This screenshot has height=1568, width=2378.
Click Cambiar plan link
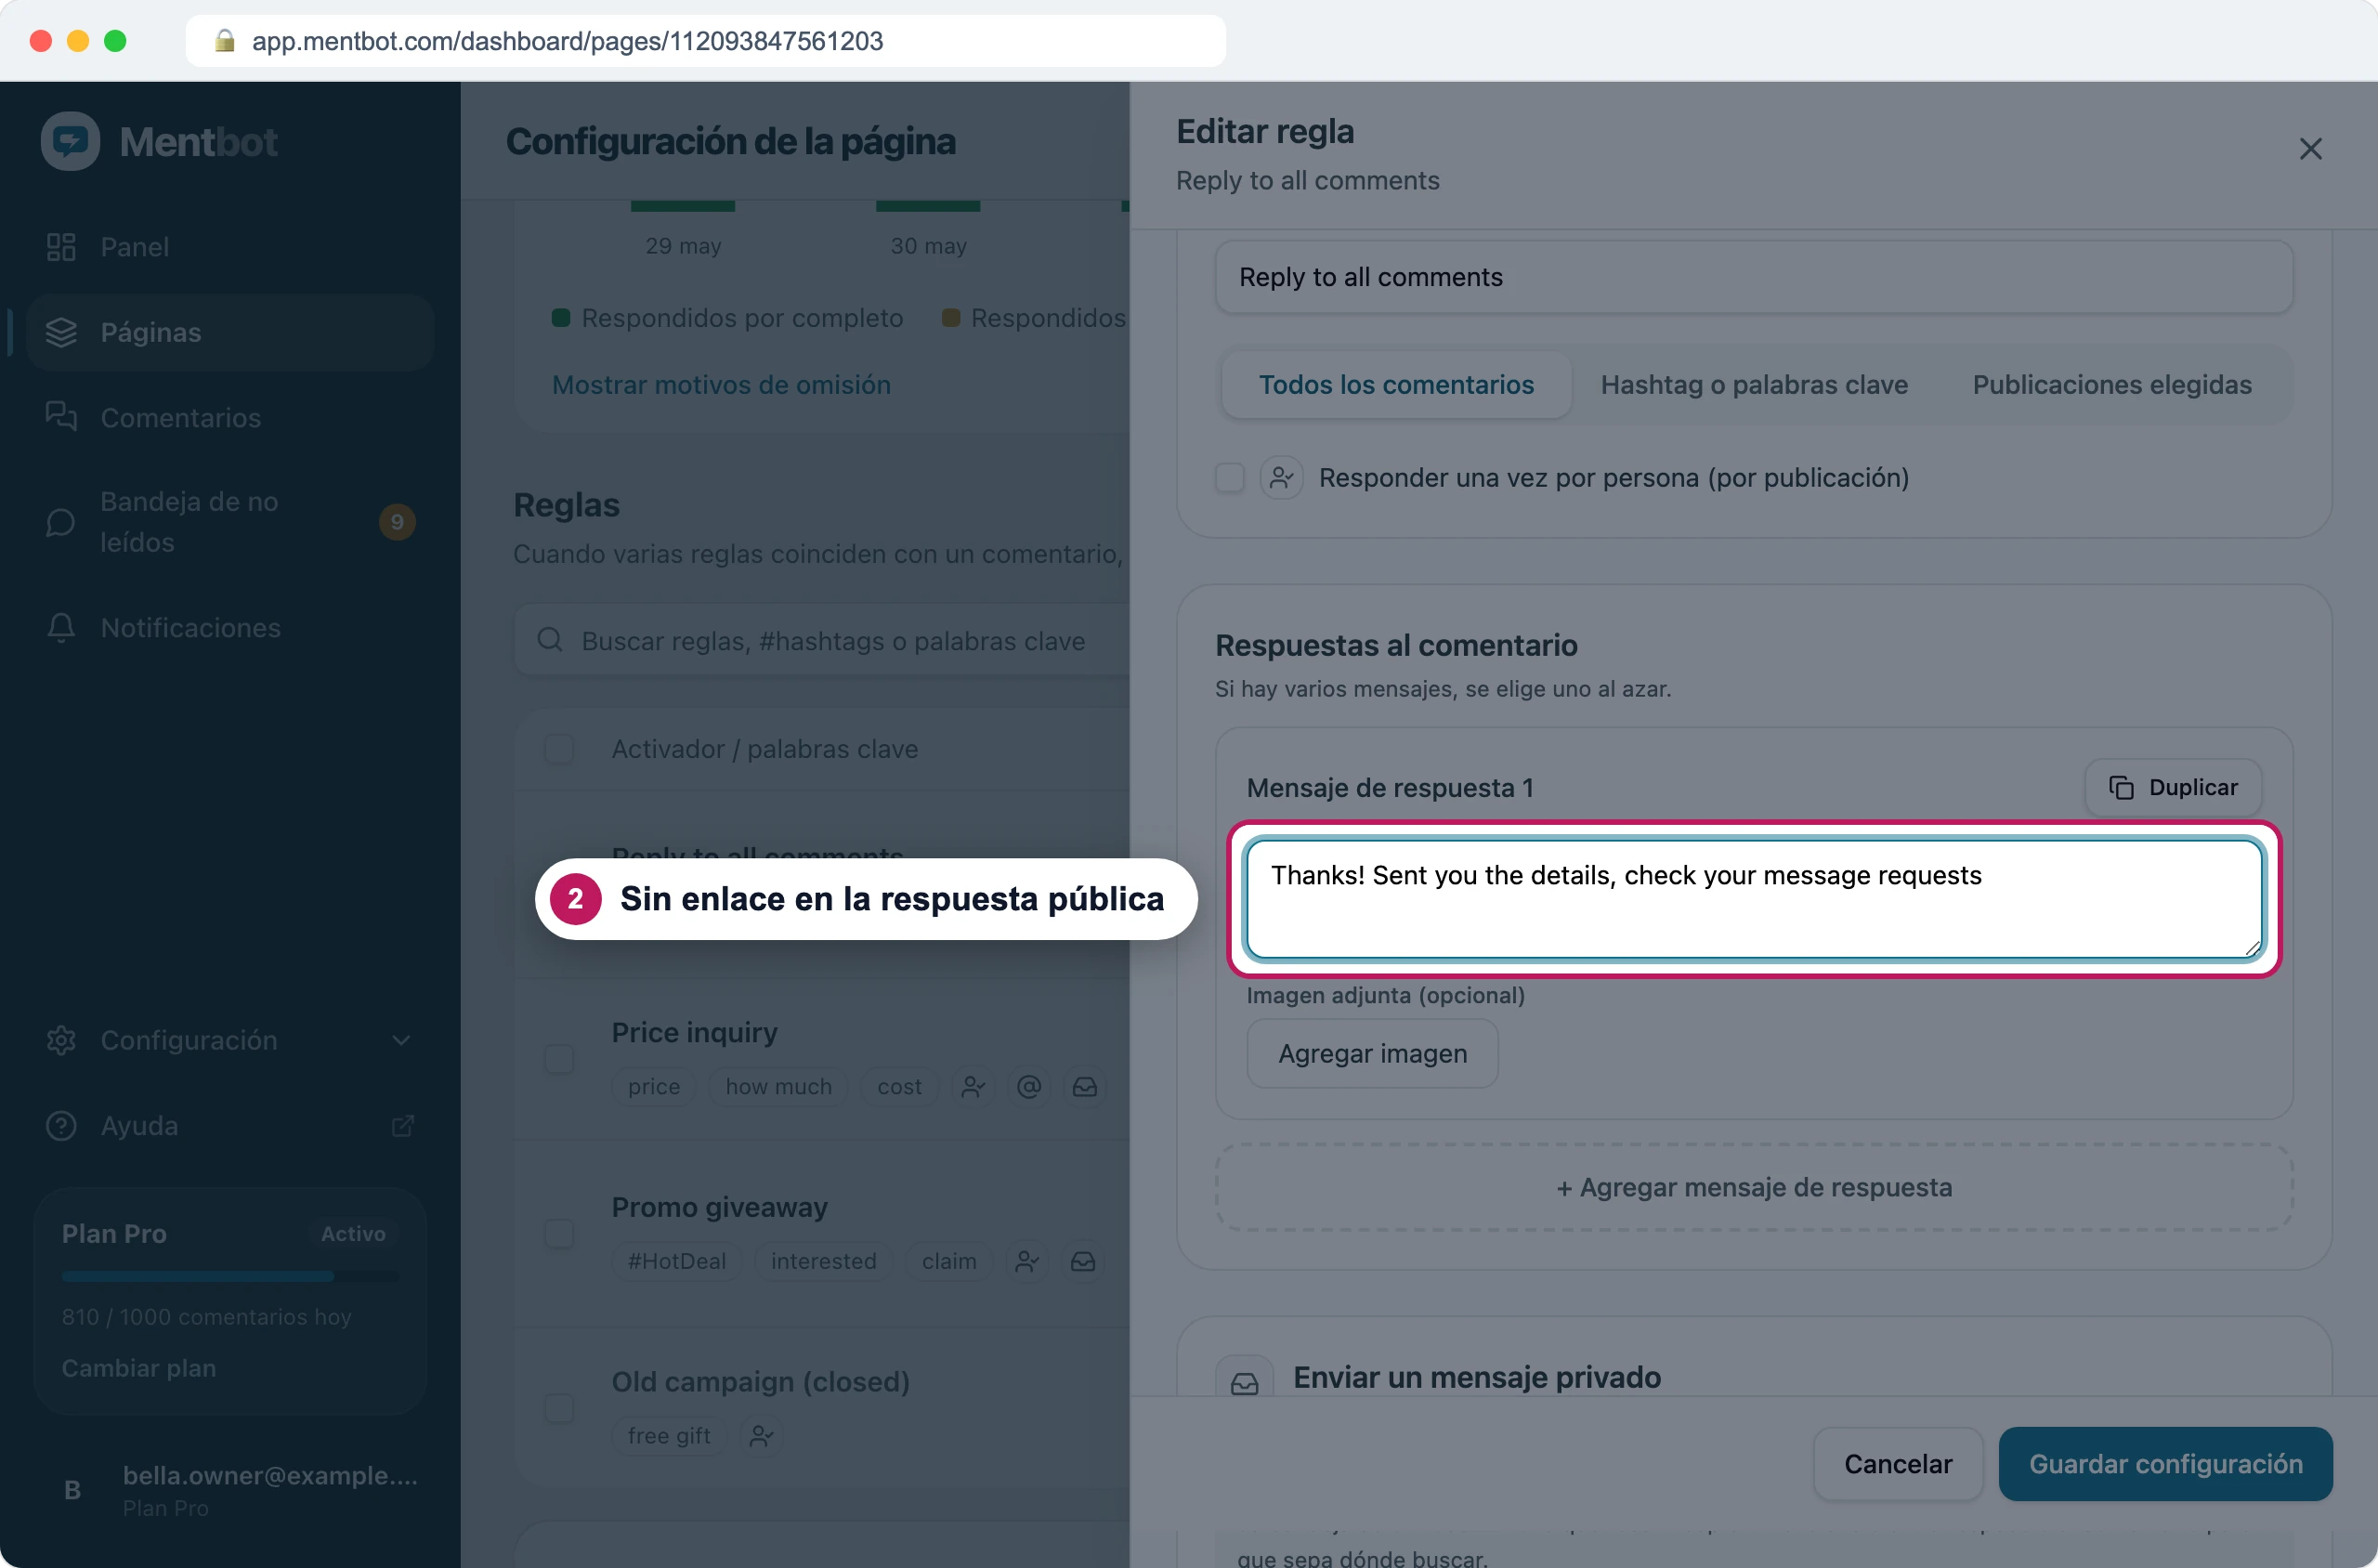[x=139, y=1368]
